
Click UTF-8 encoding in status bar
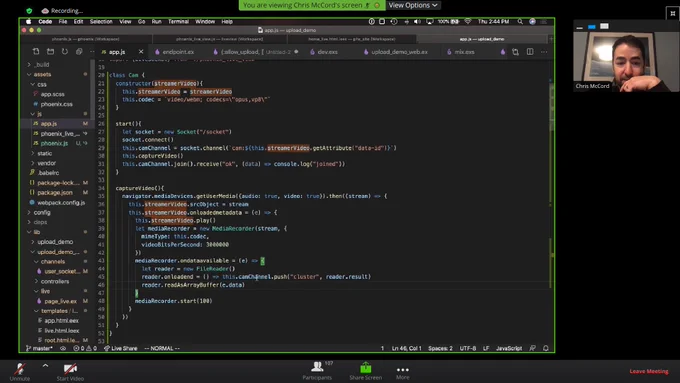tap(468, 348)
